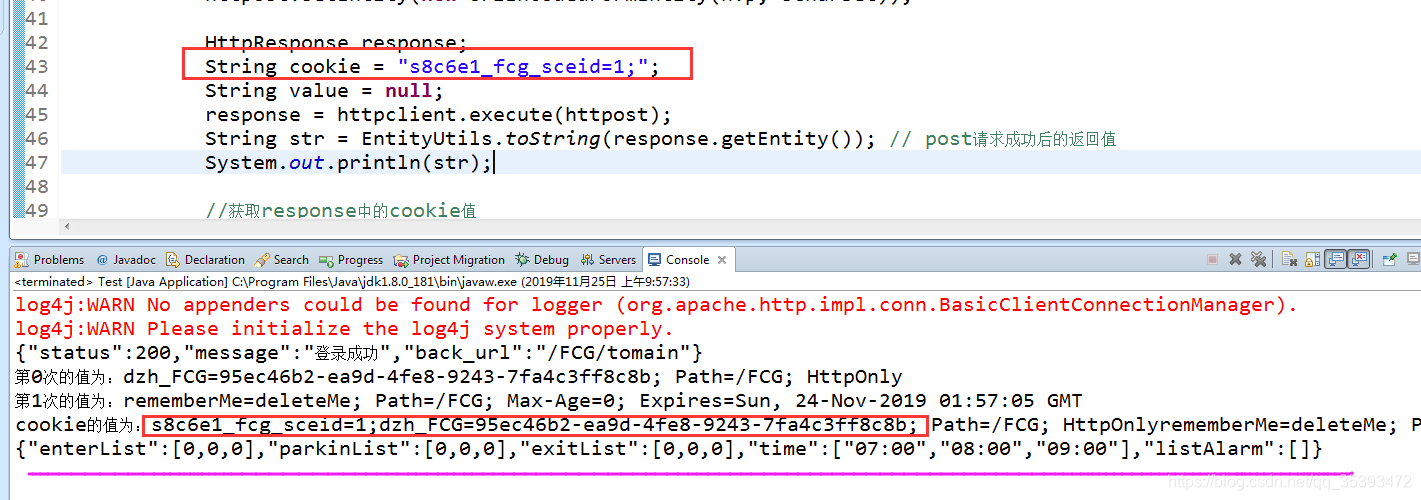Click the line 49 comment about response cookie
Screen dimensions: 1421x500
[340, 210]
